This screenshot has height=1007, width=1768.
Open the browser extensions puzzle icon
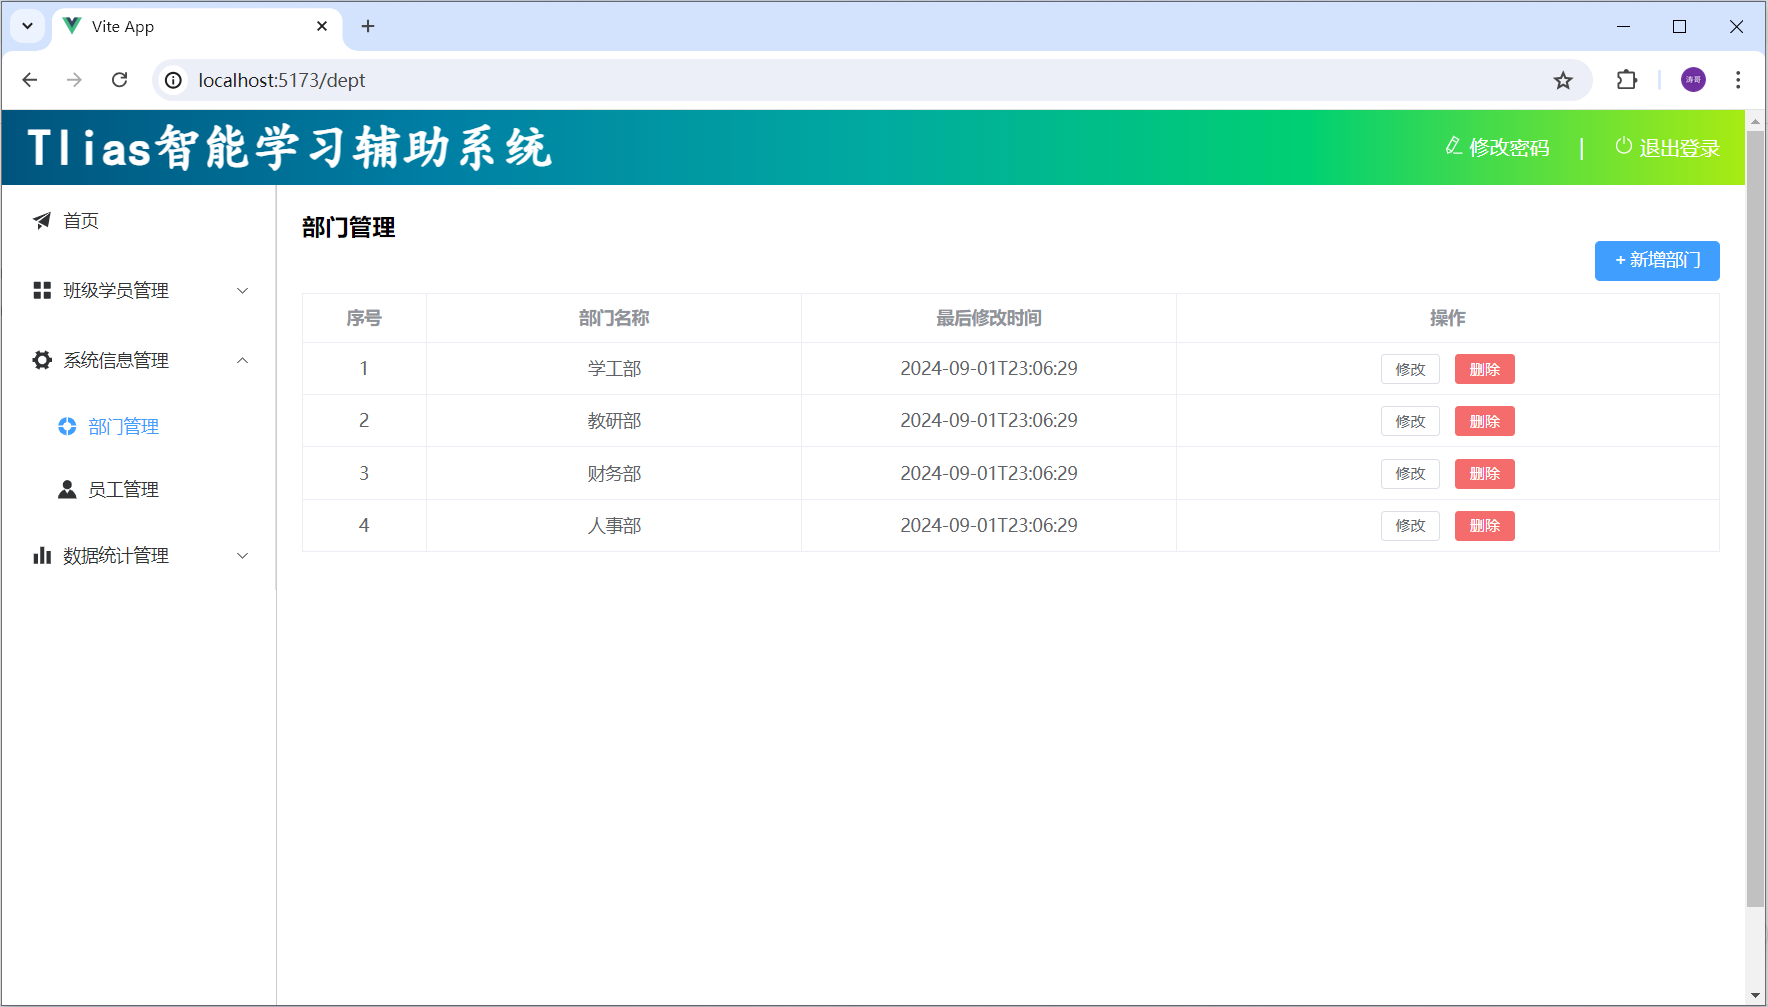[1627, 80]
